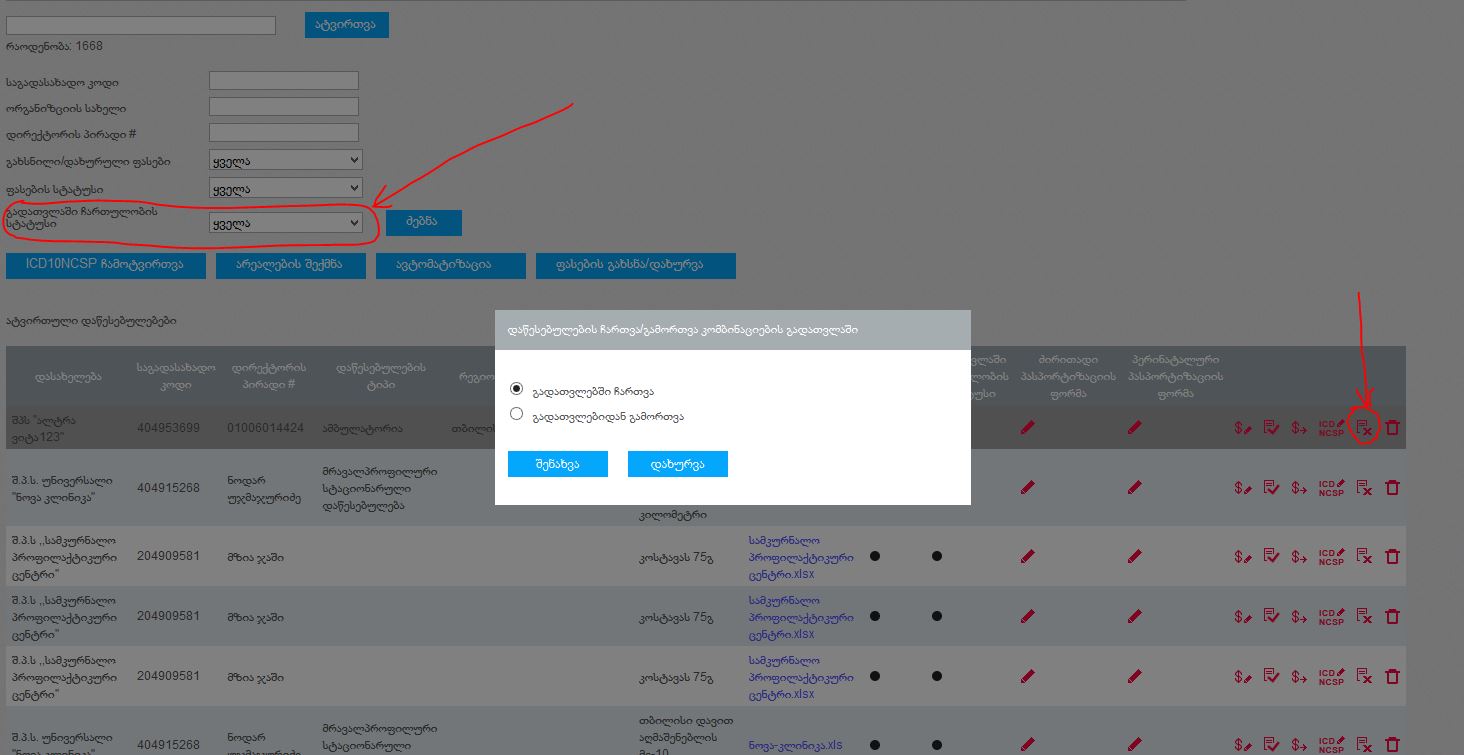Click second row's perinatal passportization form pencil icon

pos(1134,488)
